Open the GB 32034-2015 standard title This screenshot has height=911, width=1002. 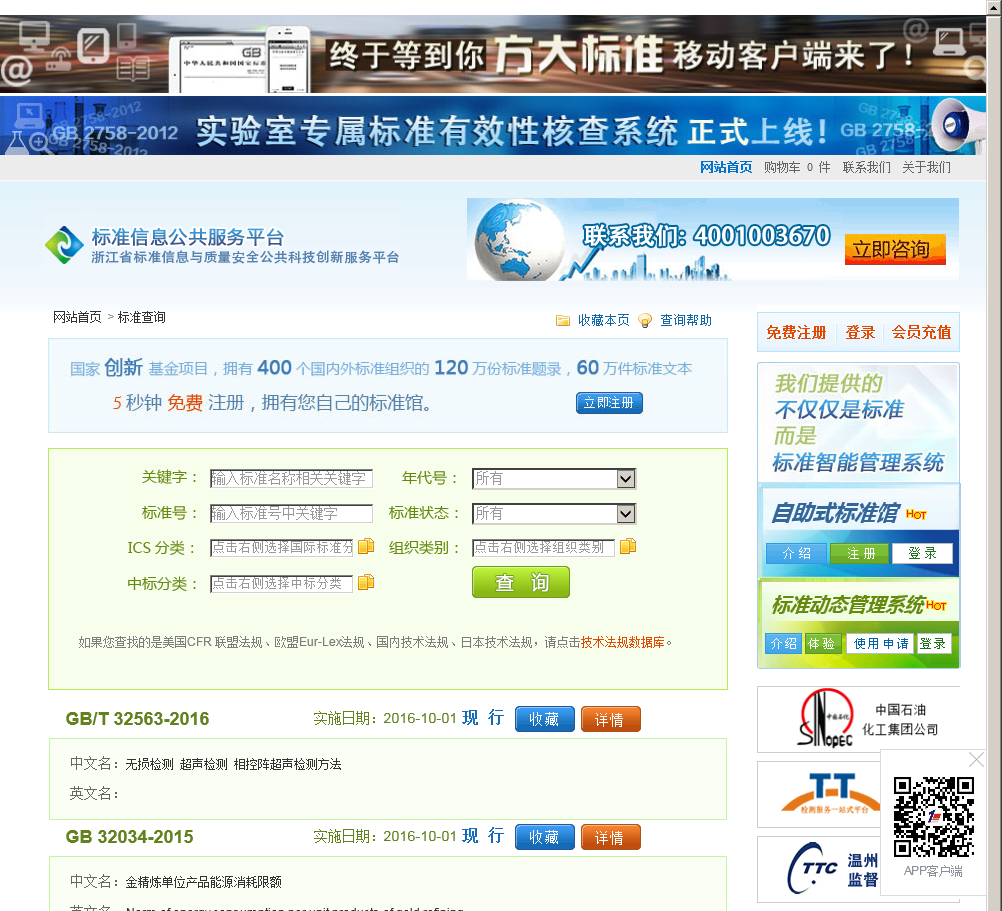(x=129, y=837)
